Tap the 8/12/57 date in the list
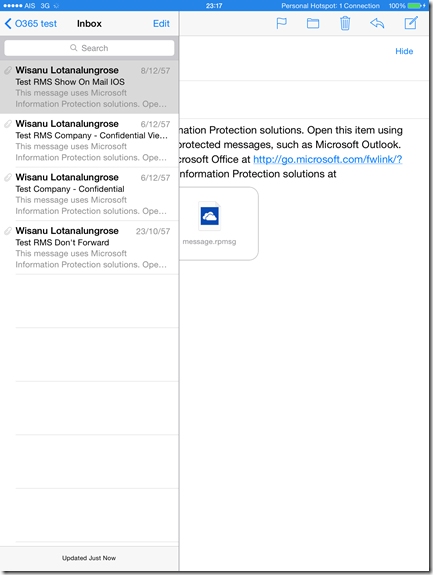433x575 pixels. coord(155,71)
